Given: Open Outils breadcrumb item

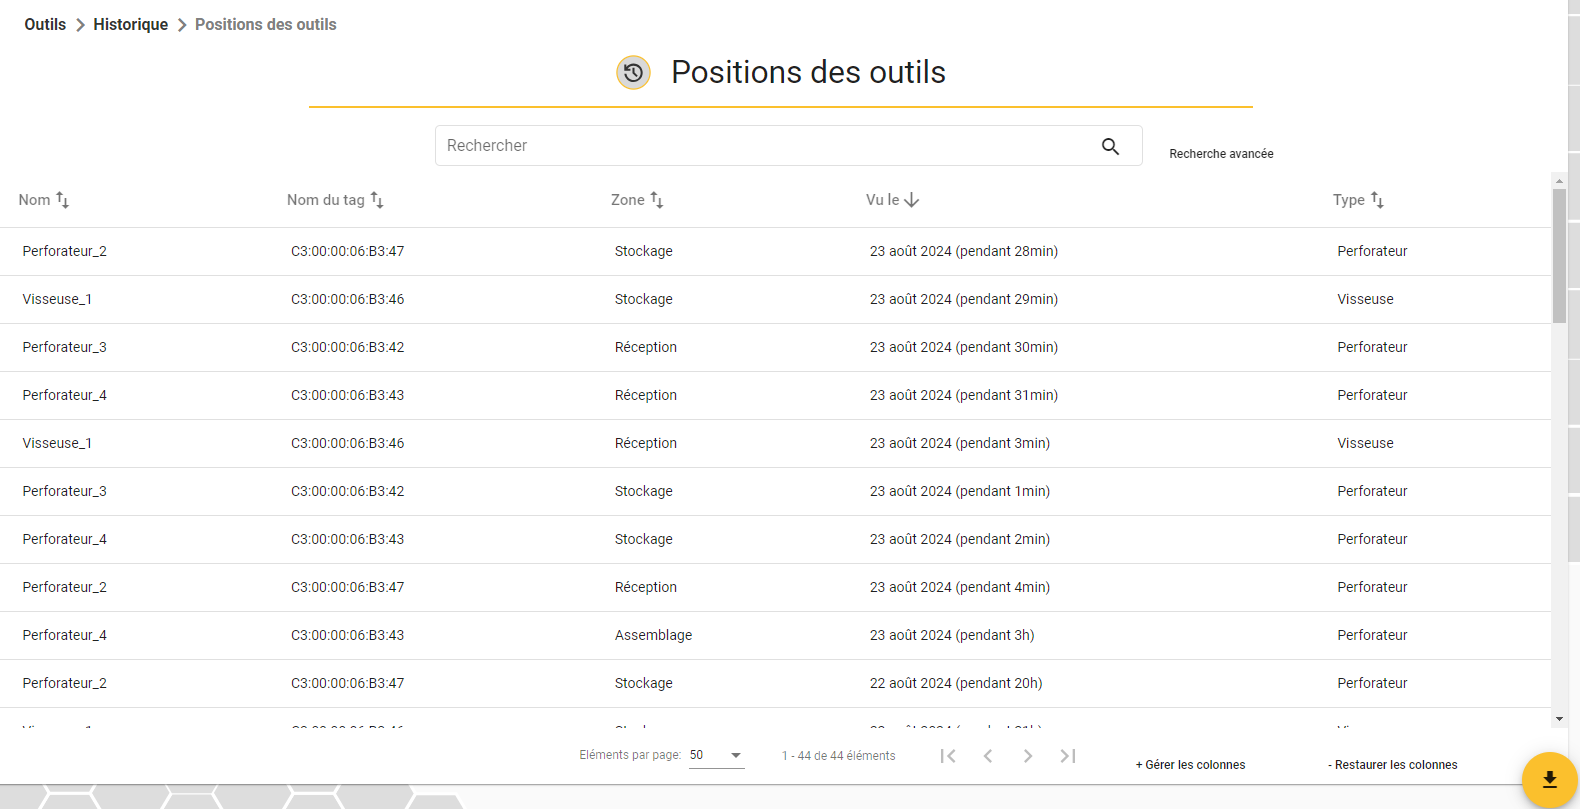Looking at the screenshot, I should [x=45, y=24].
